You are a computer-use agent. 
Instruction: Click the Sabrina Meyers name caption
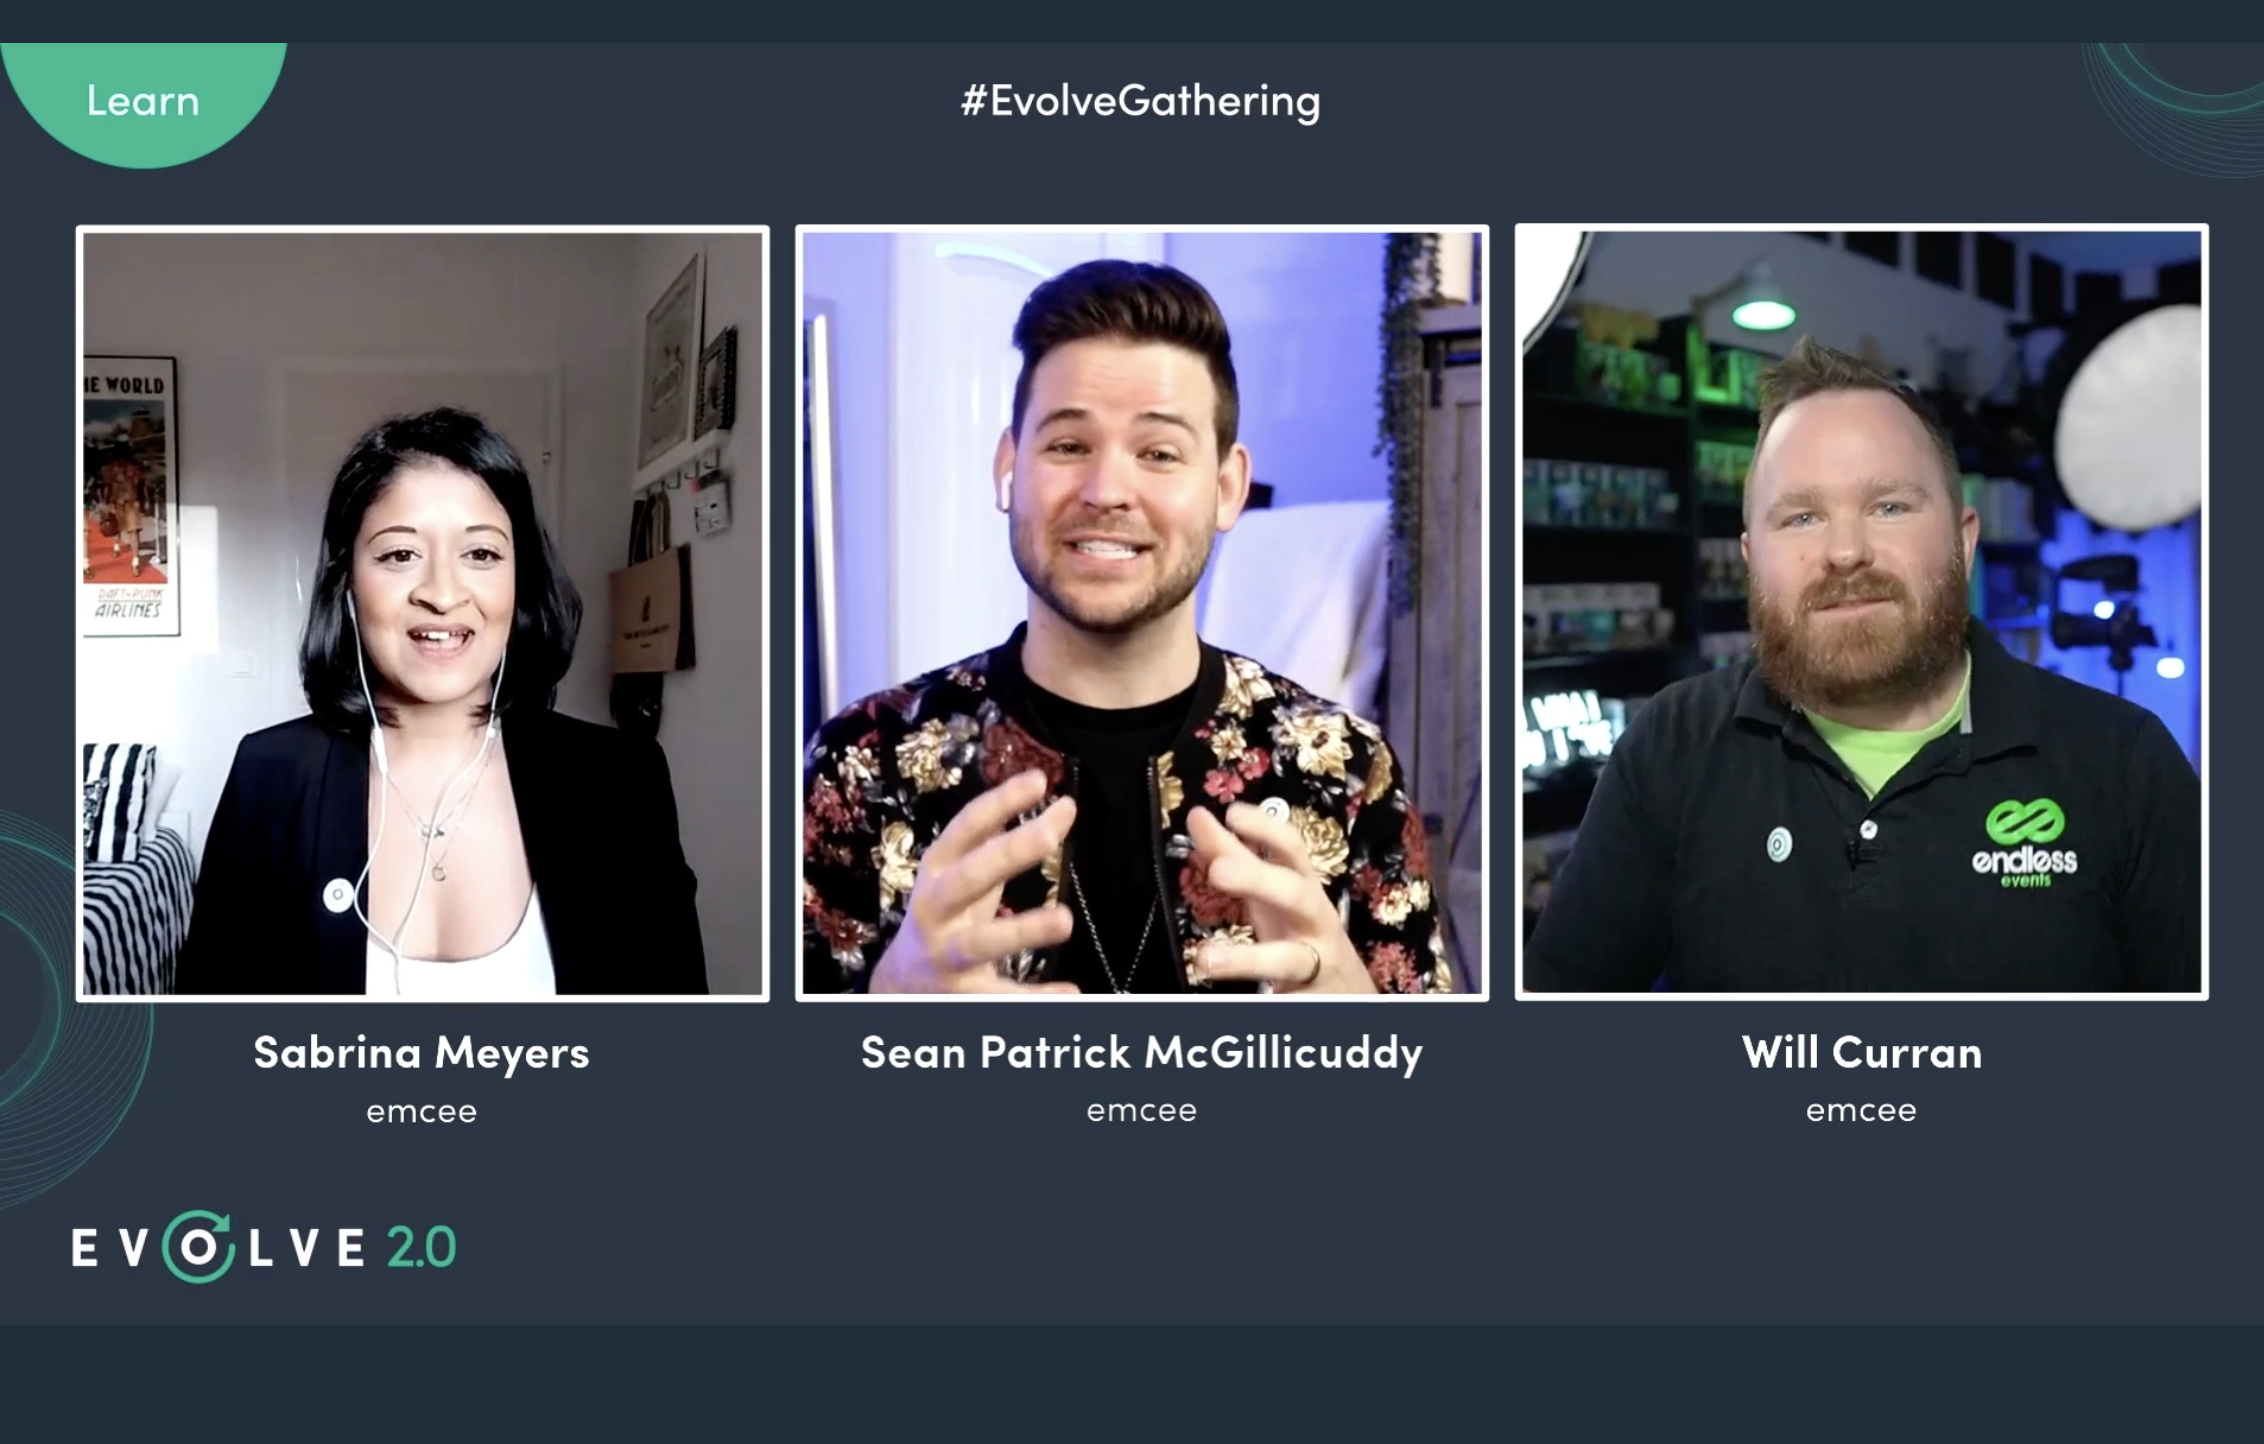coord(421,1054)
